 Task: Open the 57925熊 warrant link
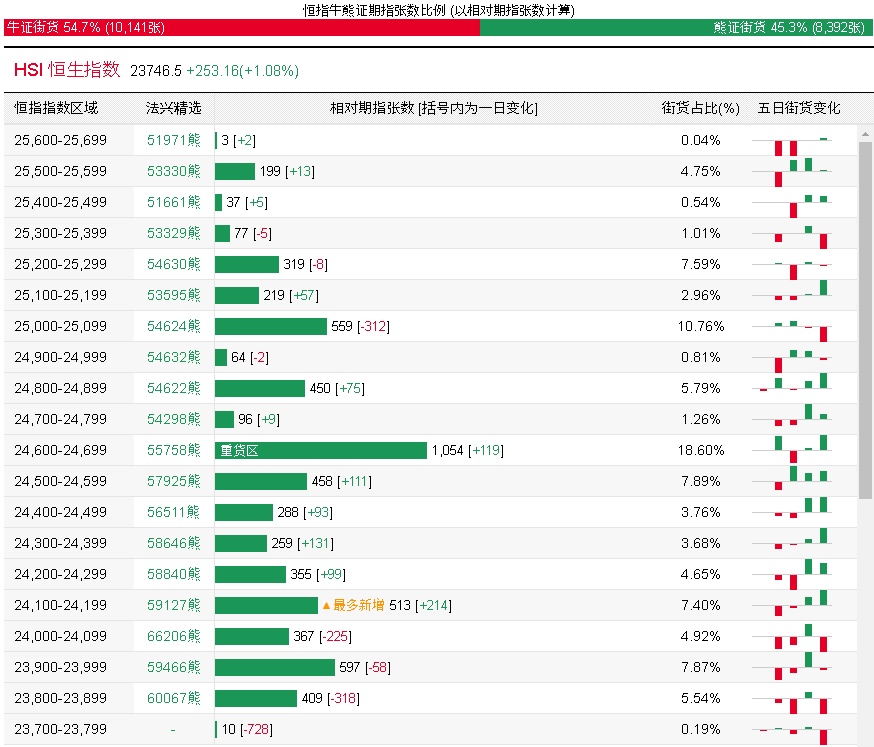[x=173, y=481]
